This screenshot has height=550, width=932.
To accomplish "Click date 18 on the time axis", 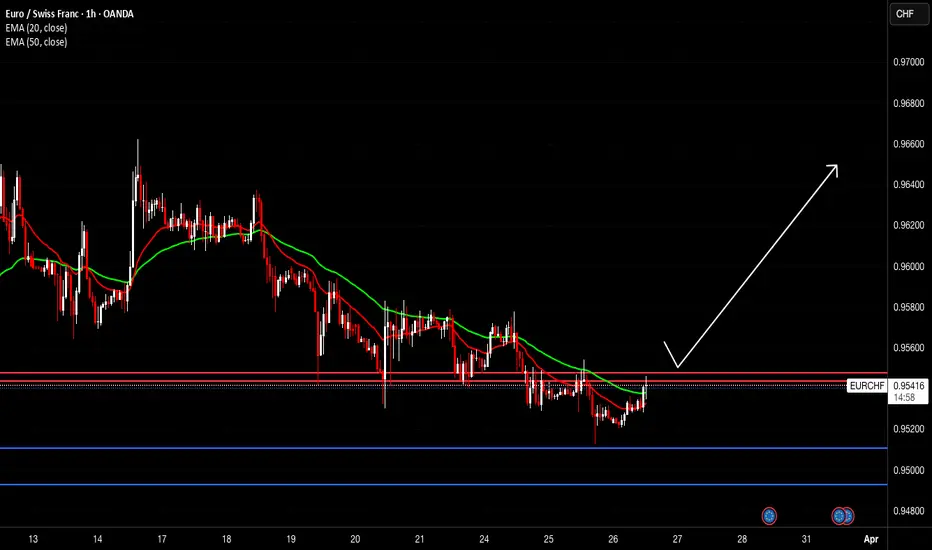I will click(x=226, y=539).
